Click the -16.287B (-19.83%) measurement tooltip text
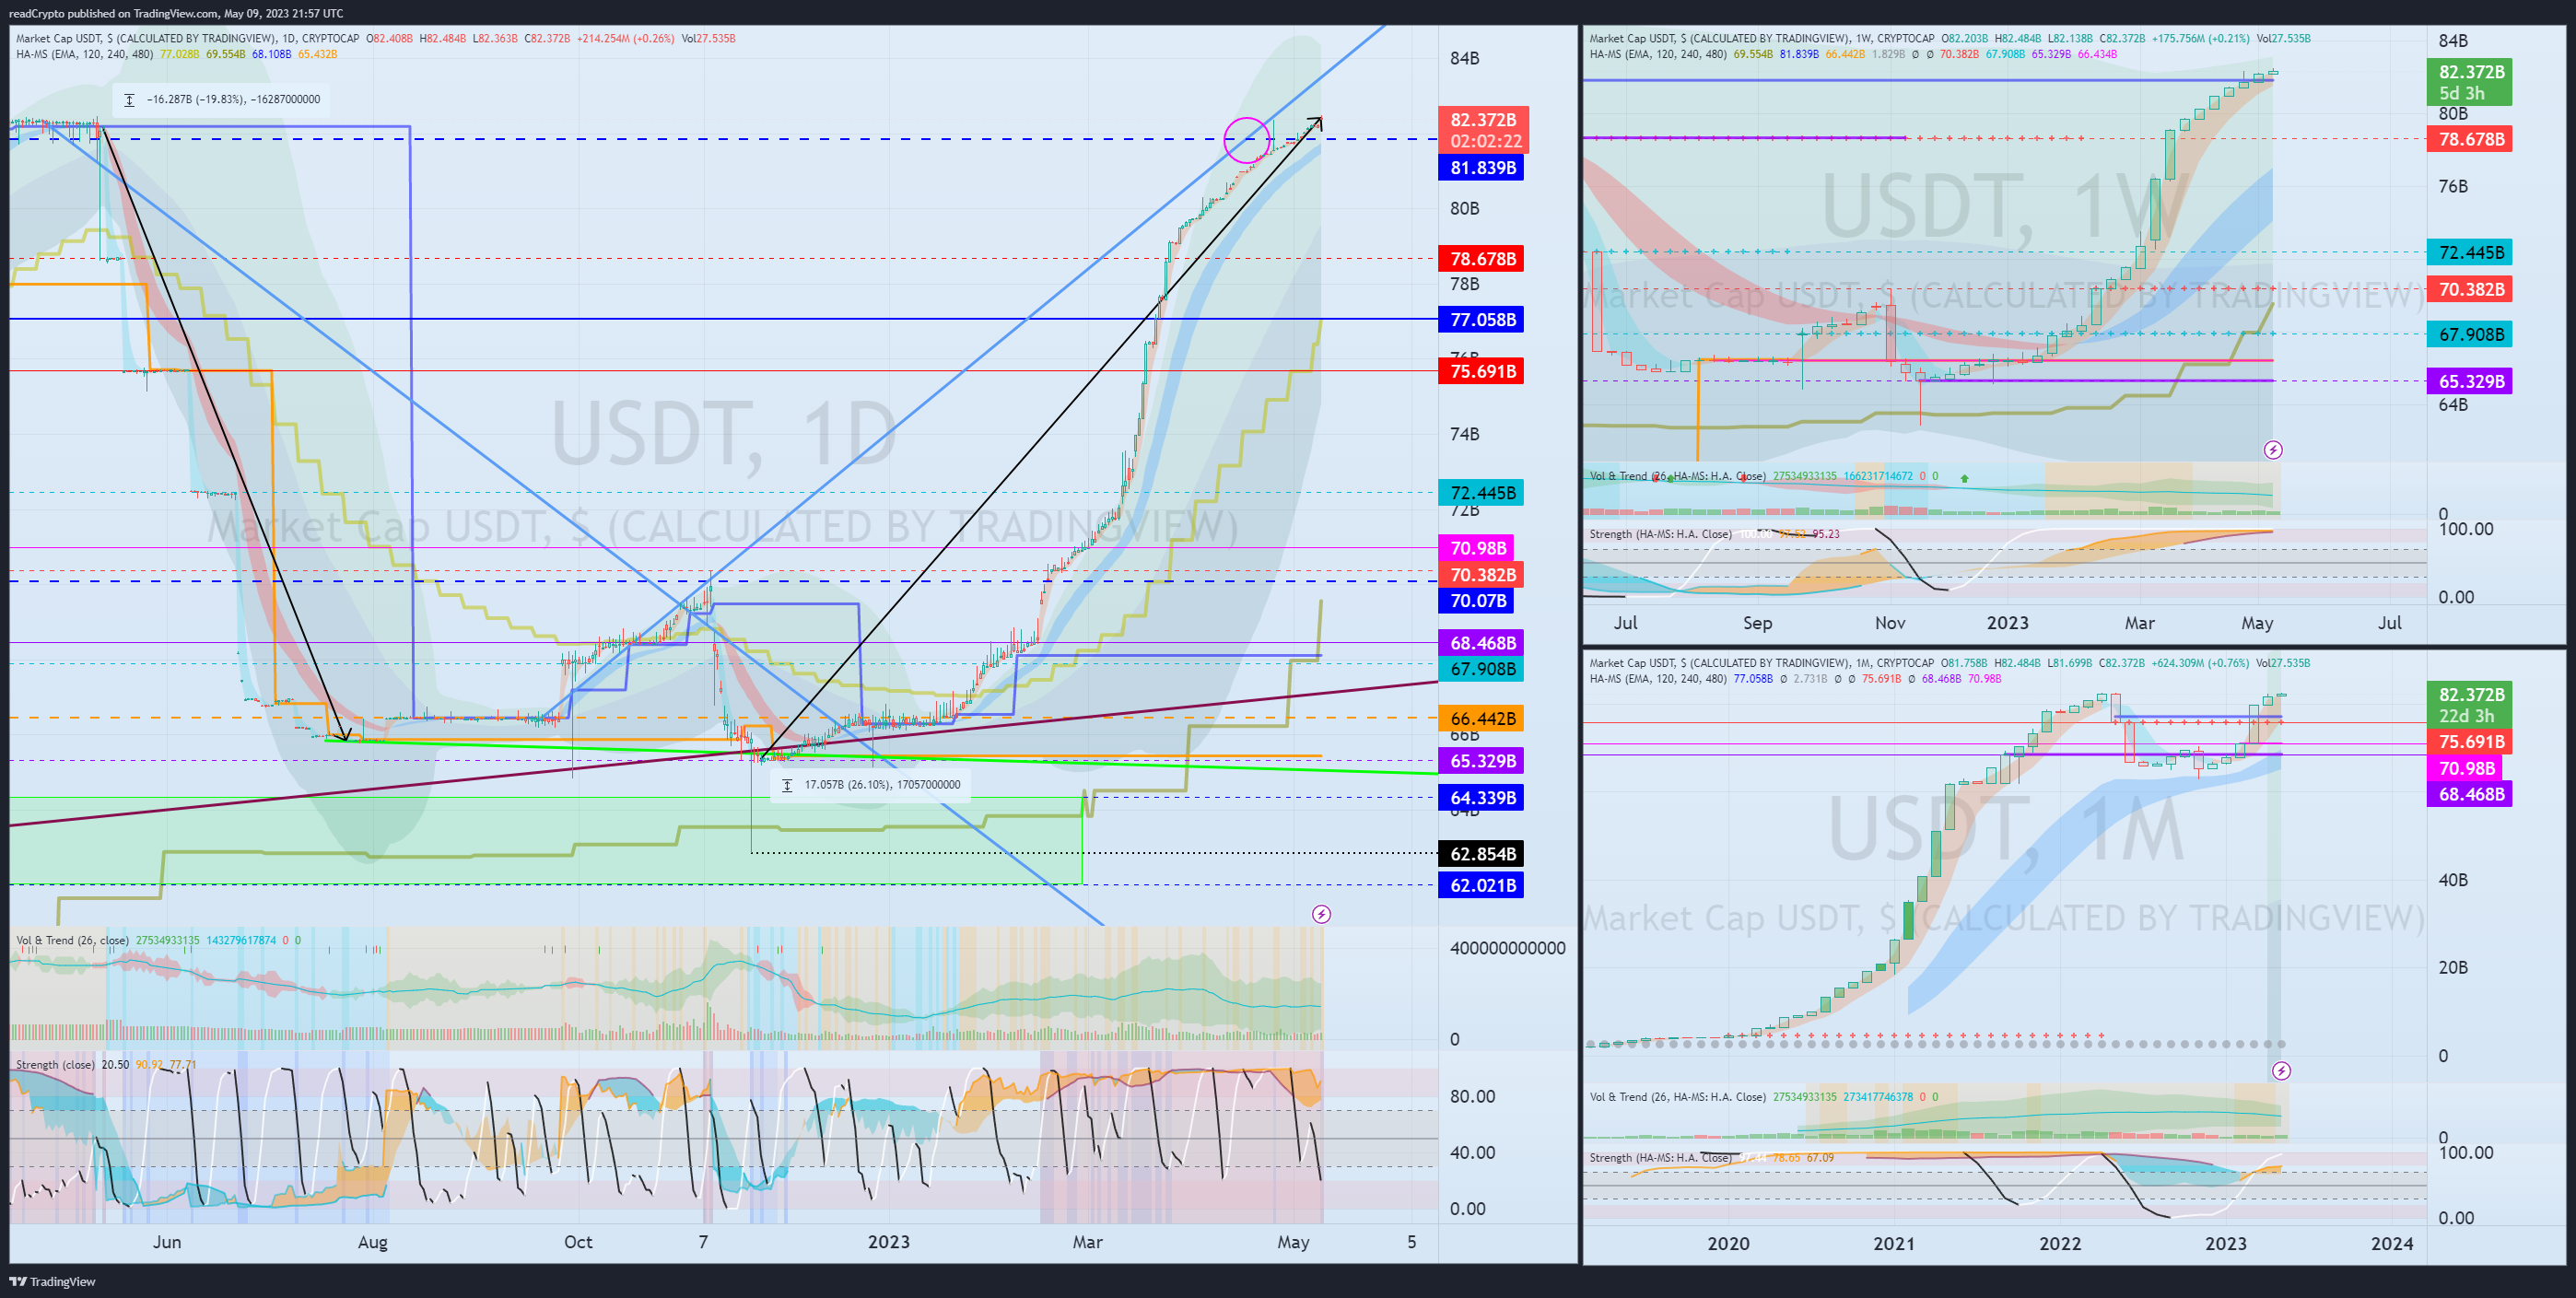Viewport: 2576px width, 1298px height. tap(234, 100)
